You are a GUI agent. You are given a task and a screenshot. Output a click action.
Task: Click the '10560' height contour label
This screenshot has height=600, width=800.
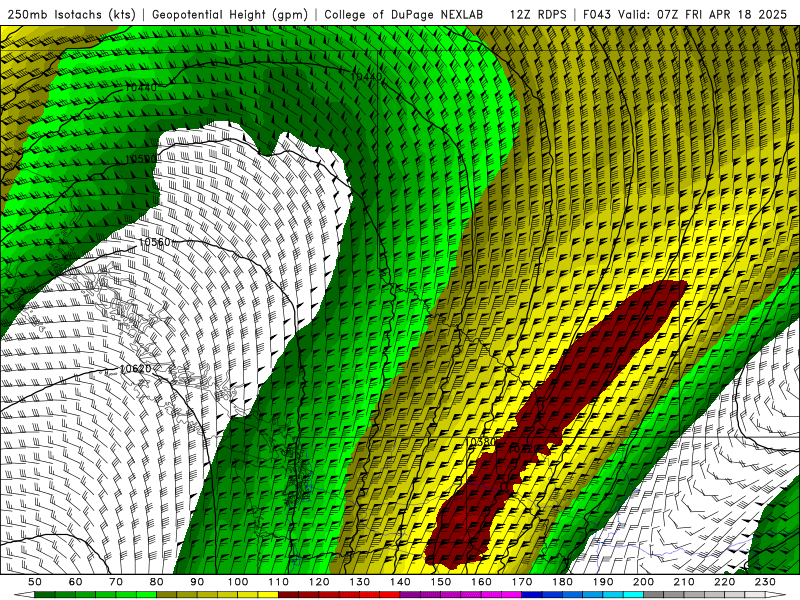click(x=155, y=242)
